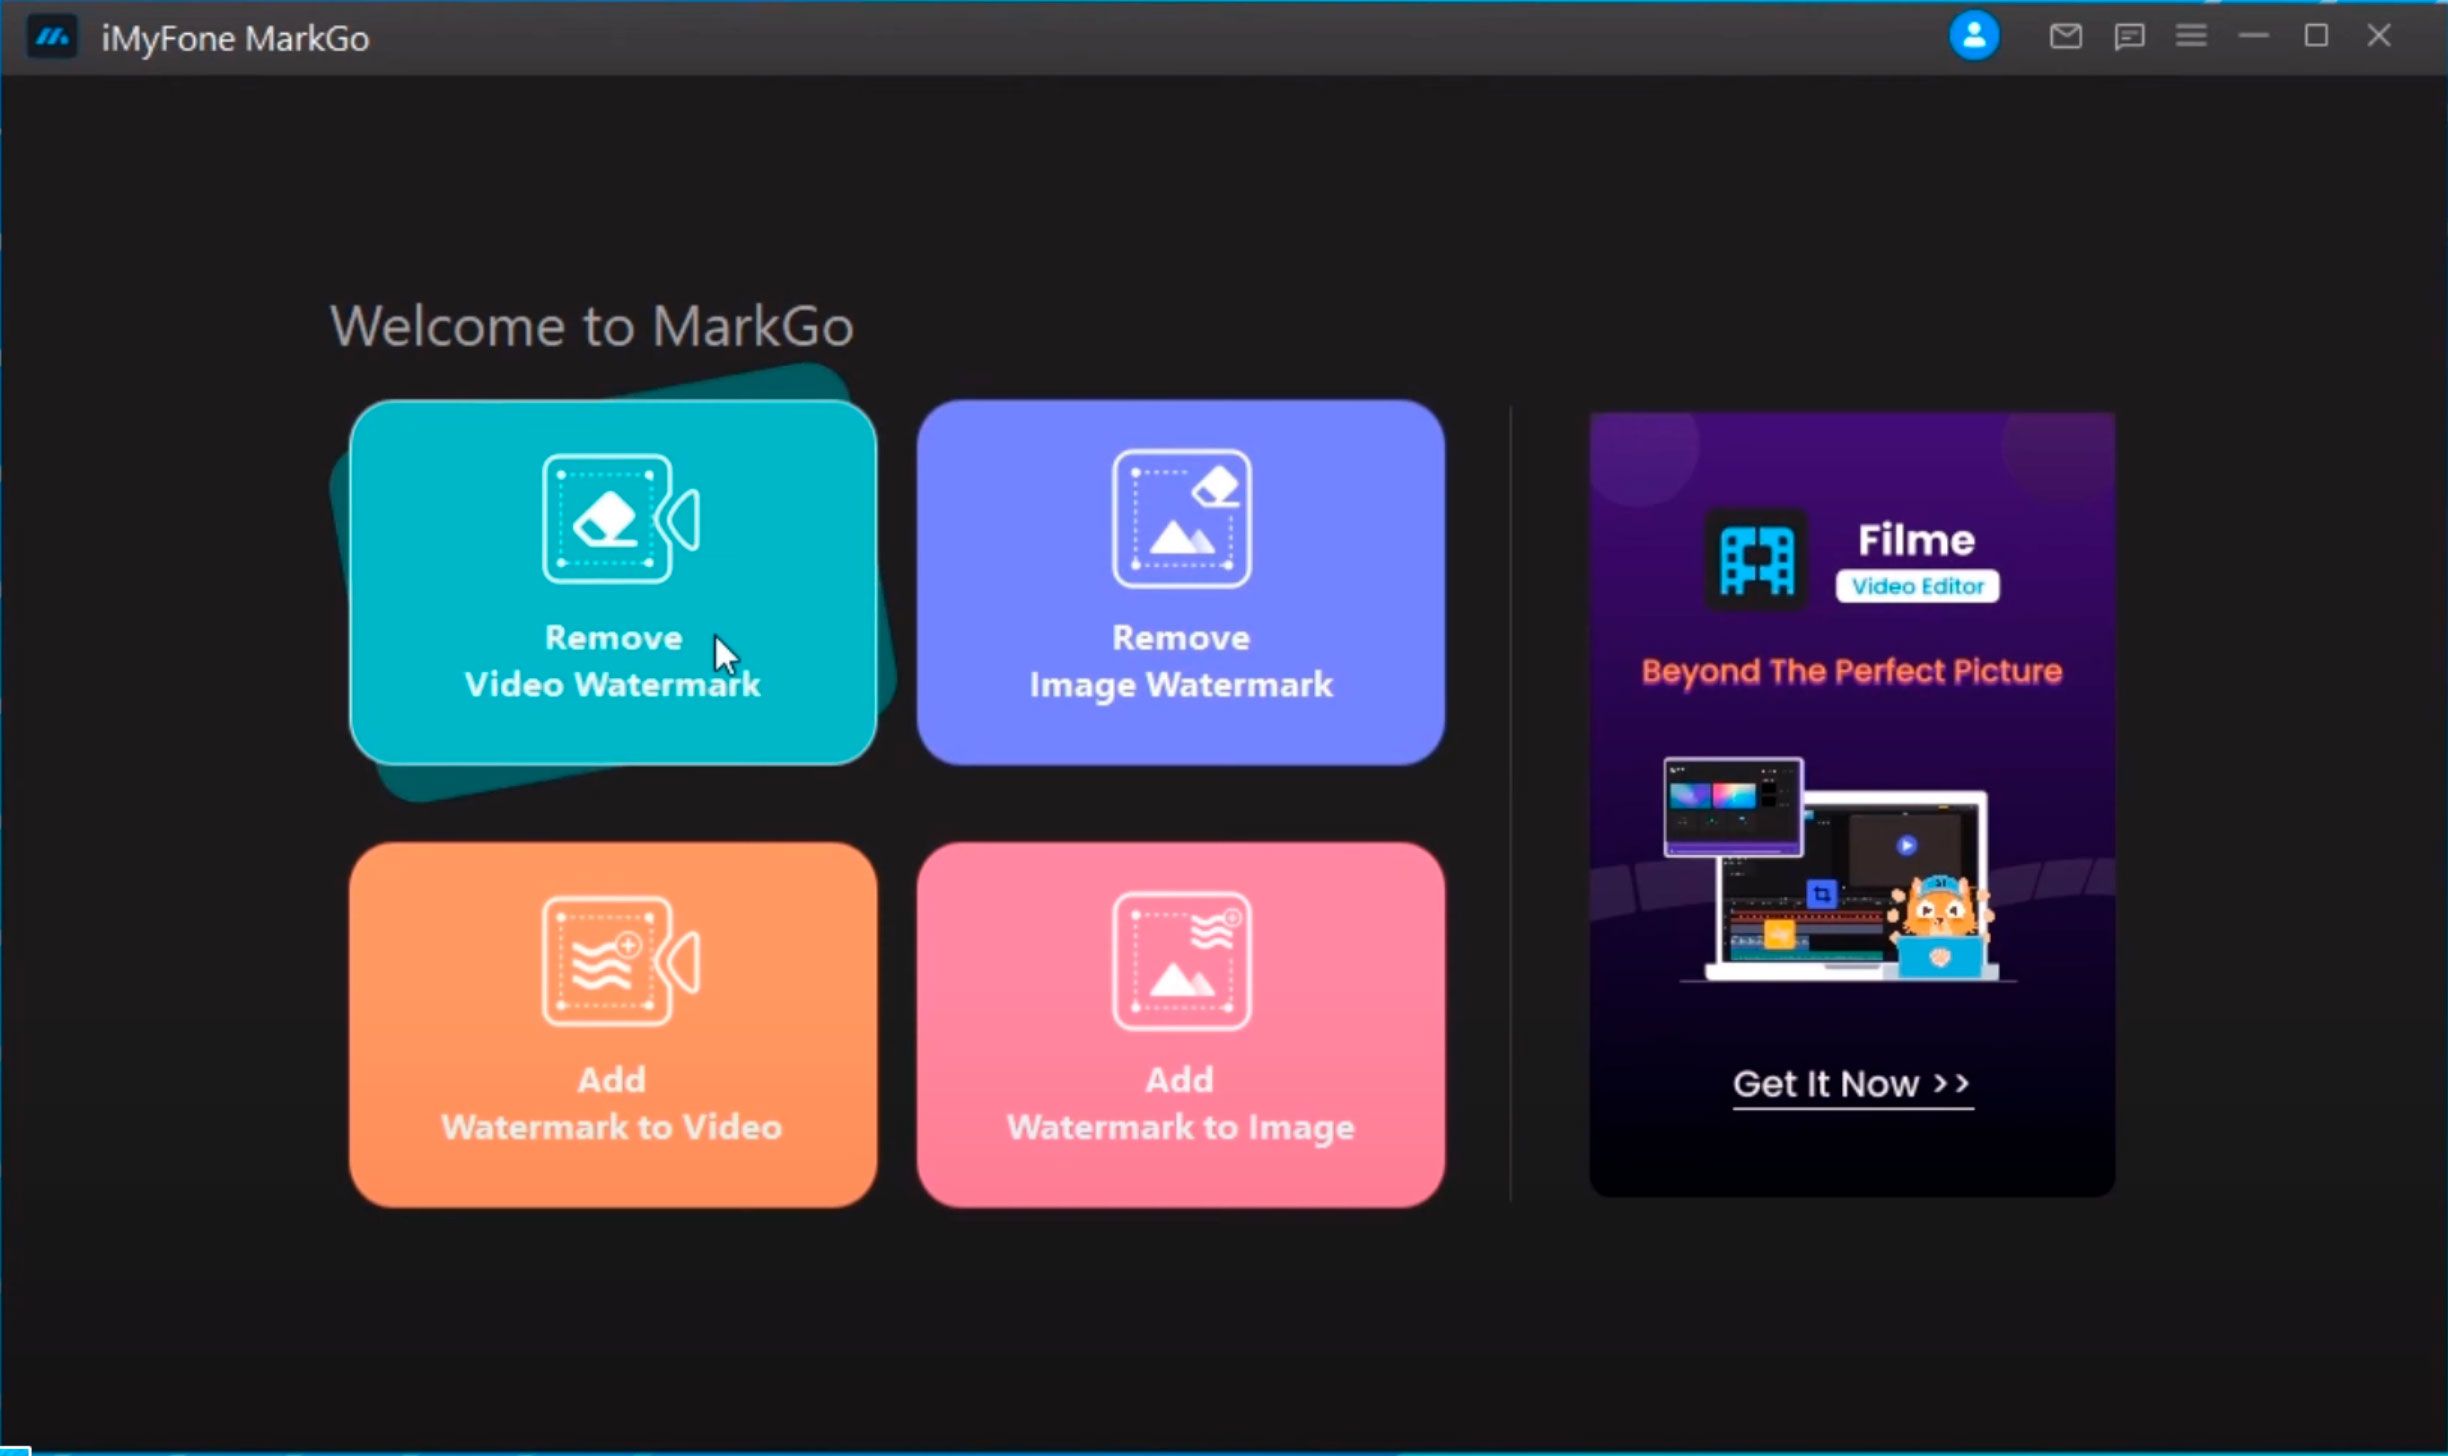Click the Filme Video Editor banner

pyautogui.click(x=1850, y=803)
